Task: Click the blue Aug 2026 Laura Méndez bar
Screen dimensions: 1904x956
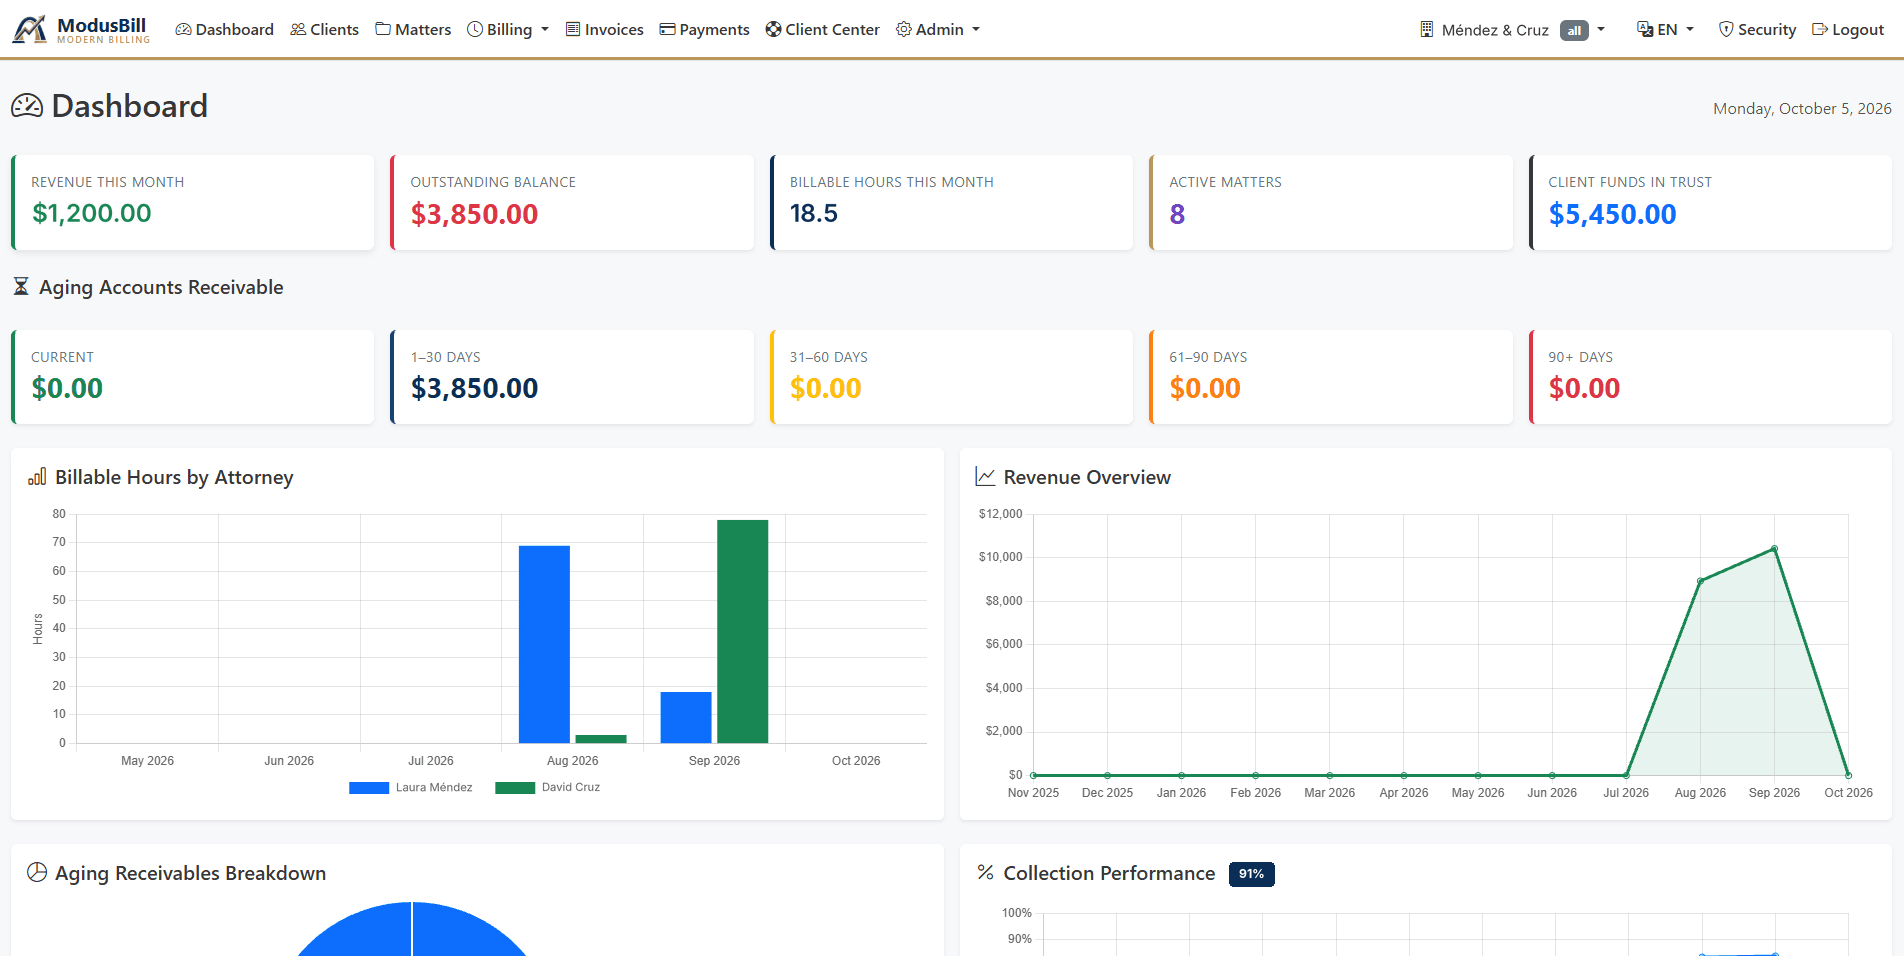Action: 544,644
